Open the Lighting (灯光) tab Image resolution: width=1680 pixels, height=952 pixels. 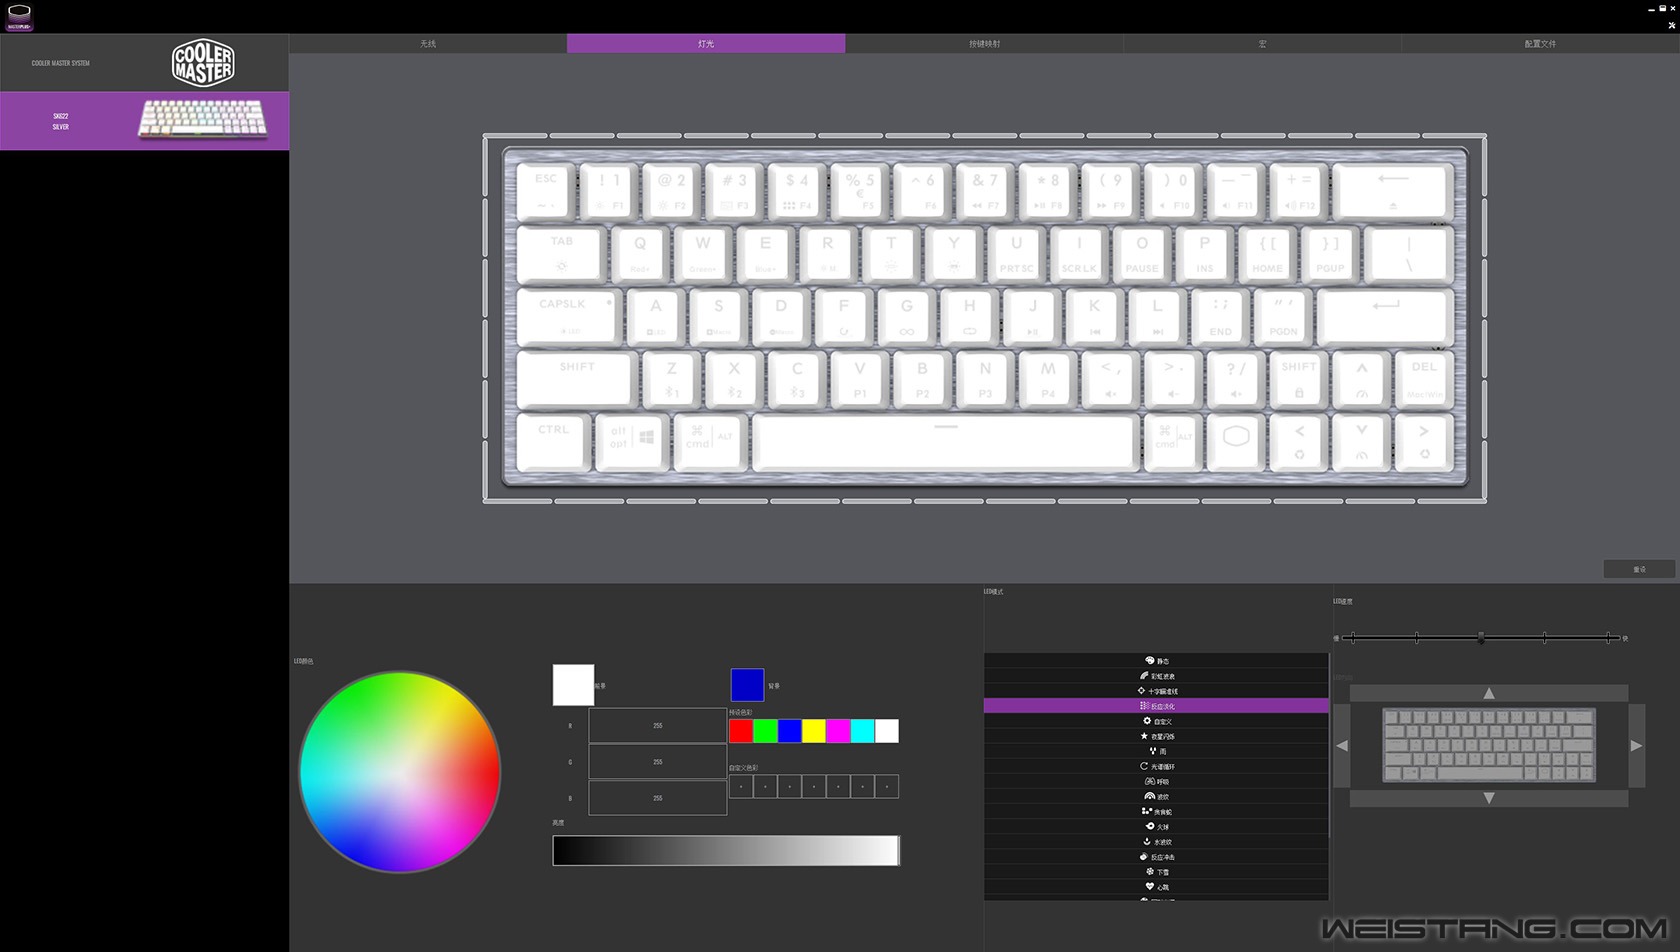pos(706,44)
